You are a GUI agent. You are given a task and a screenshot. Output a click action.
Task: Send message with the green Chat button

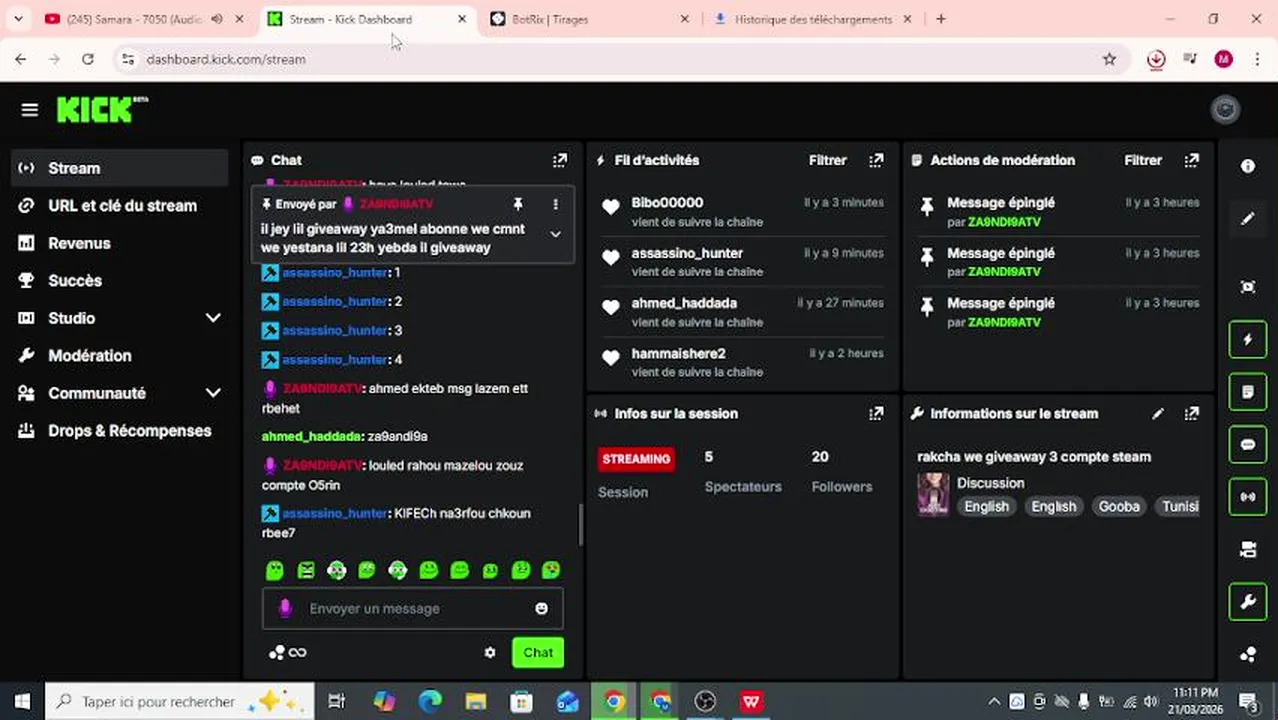[538, 652]
